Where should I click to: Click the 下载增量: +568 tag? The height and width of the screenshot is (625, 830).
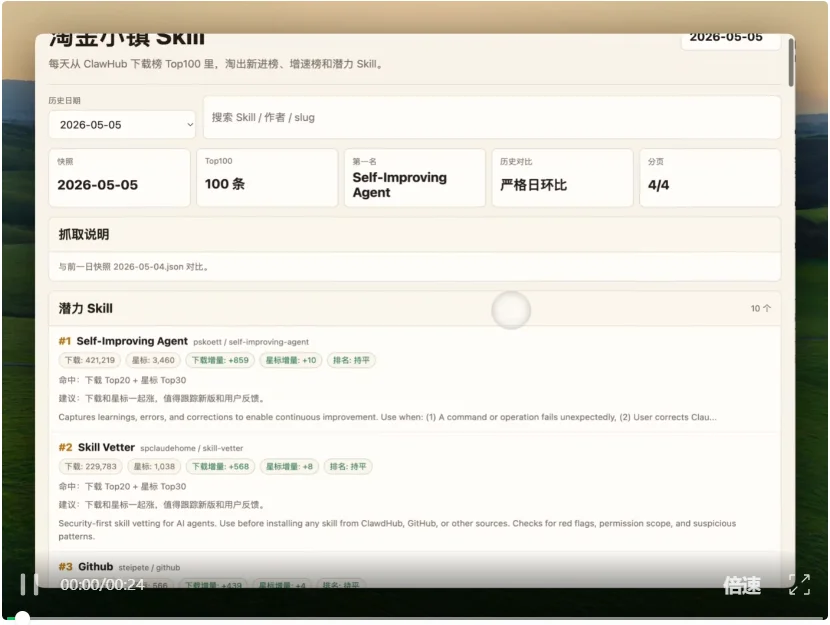[220, 467]
